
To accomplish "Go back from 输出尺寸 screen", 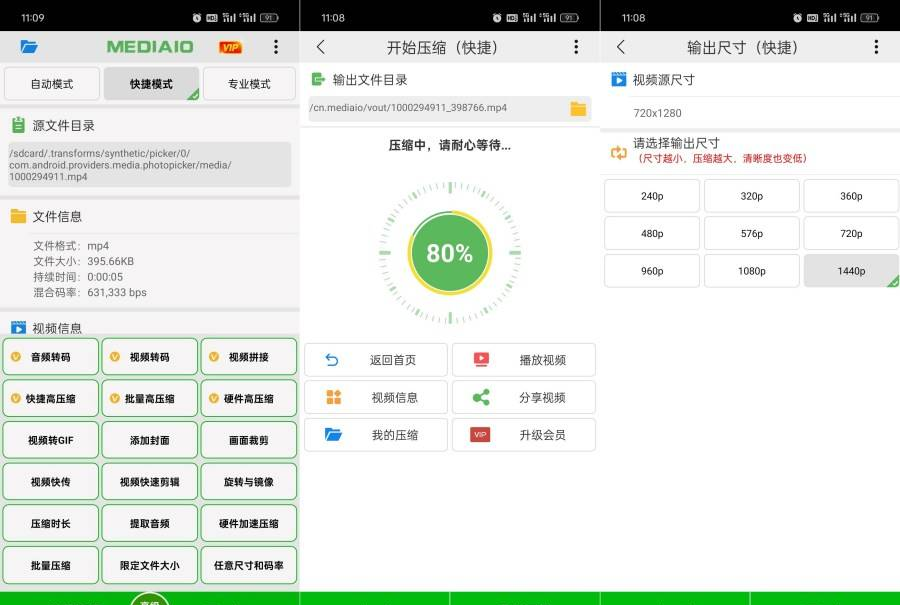I will (621, 47).
